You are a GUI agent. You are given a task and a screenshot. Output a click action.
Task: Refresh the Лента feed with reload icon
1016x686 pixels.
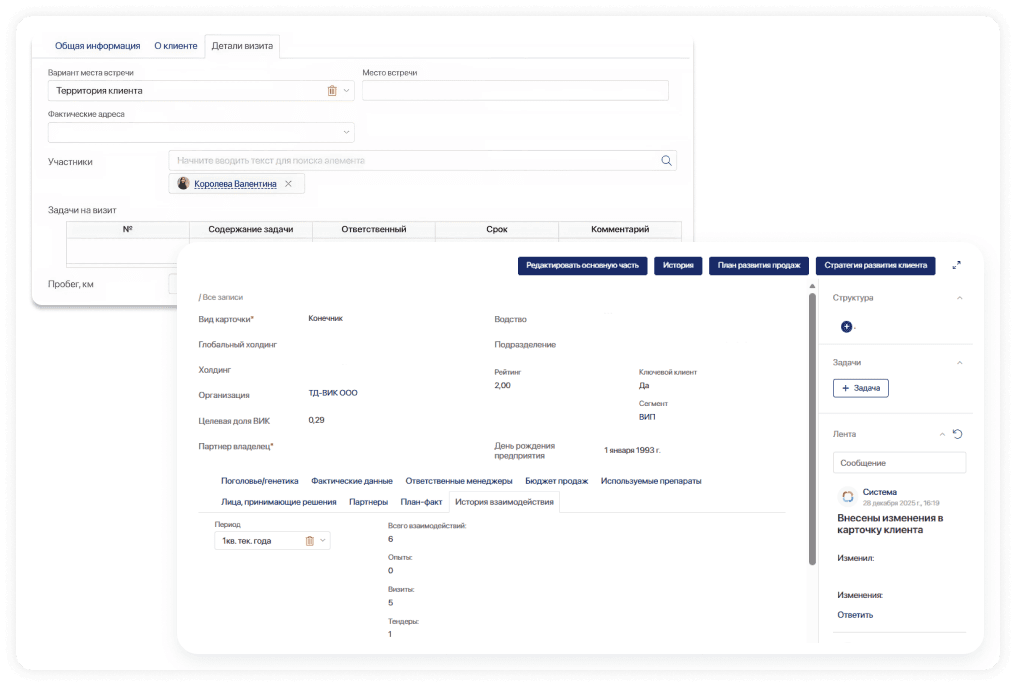tap(957, 434)
